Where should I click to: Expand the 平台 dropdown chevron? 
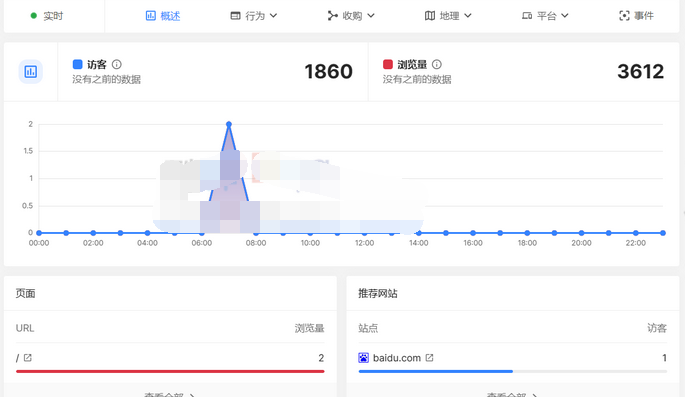point(565,16)
